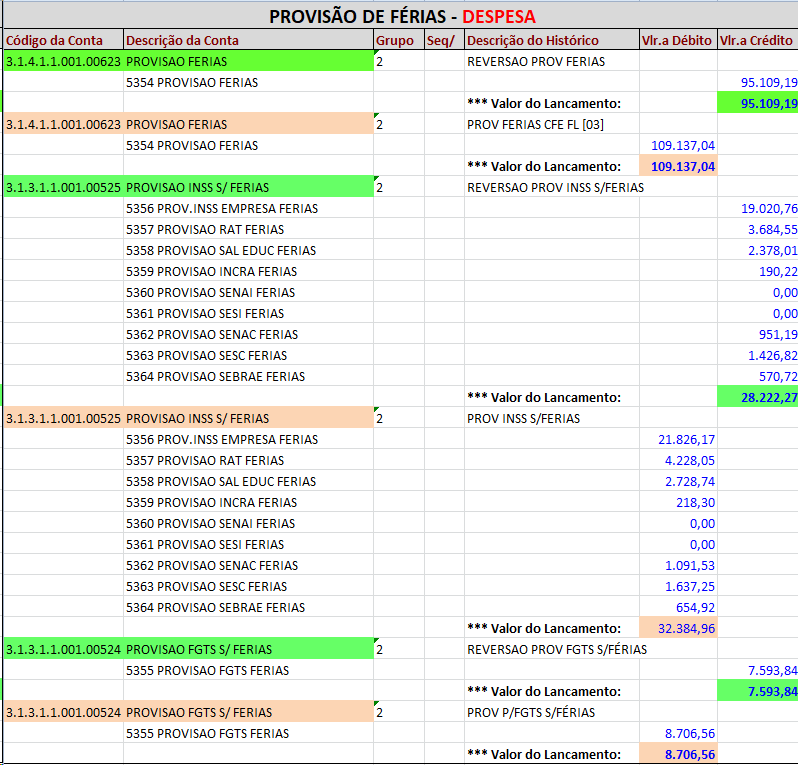Click the 32.384,96 debit total cell

677,628
